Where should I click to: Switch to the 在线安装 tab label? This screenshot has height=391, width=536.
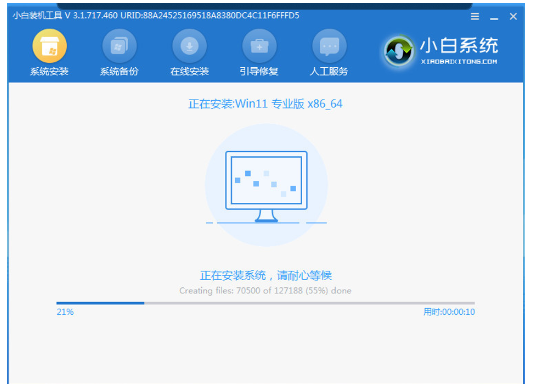(189, 71)
